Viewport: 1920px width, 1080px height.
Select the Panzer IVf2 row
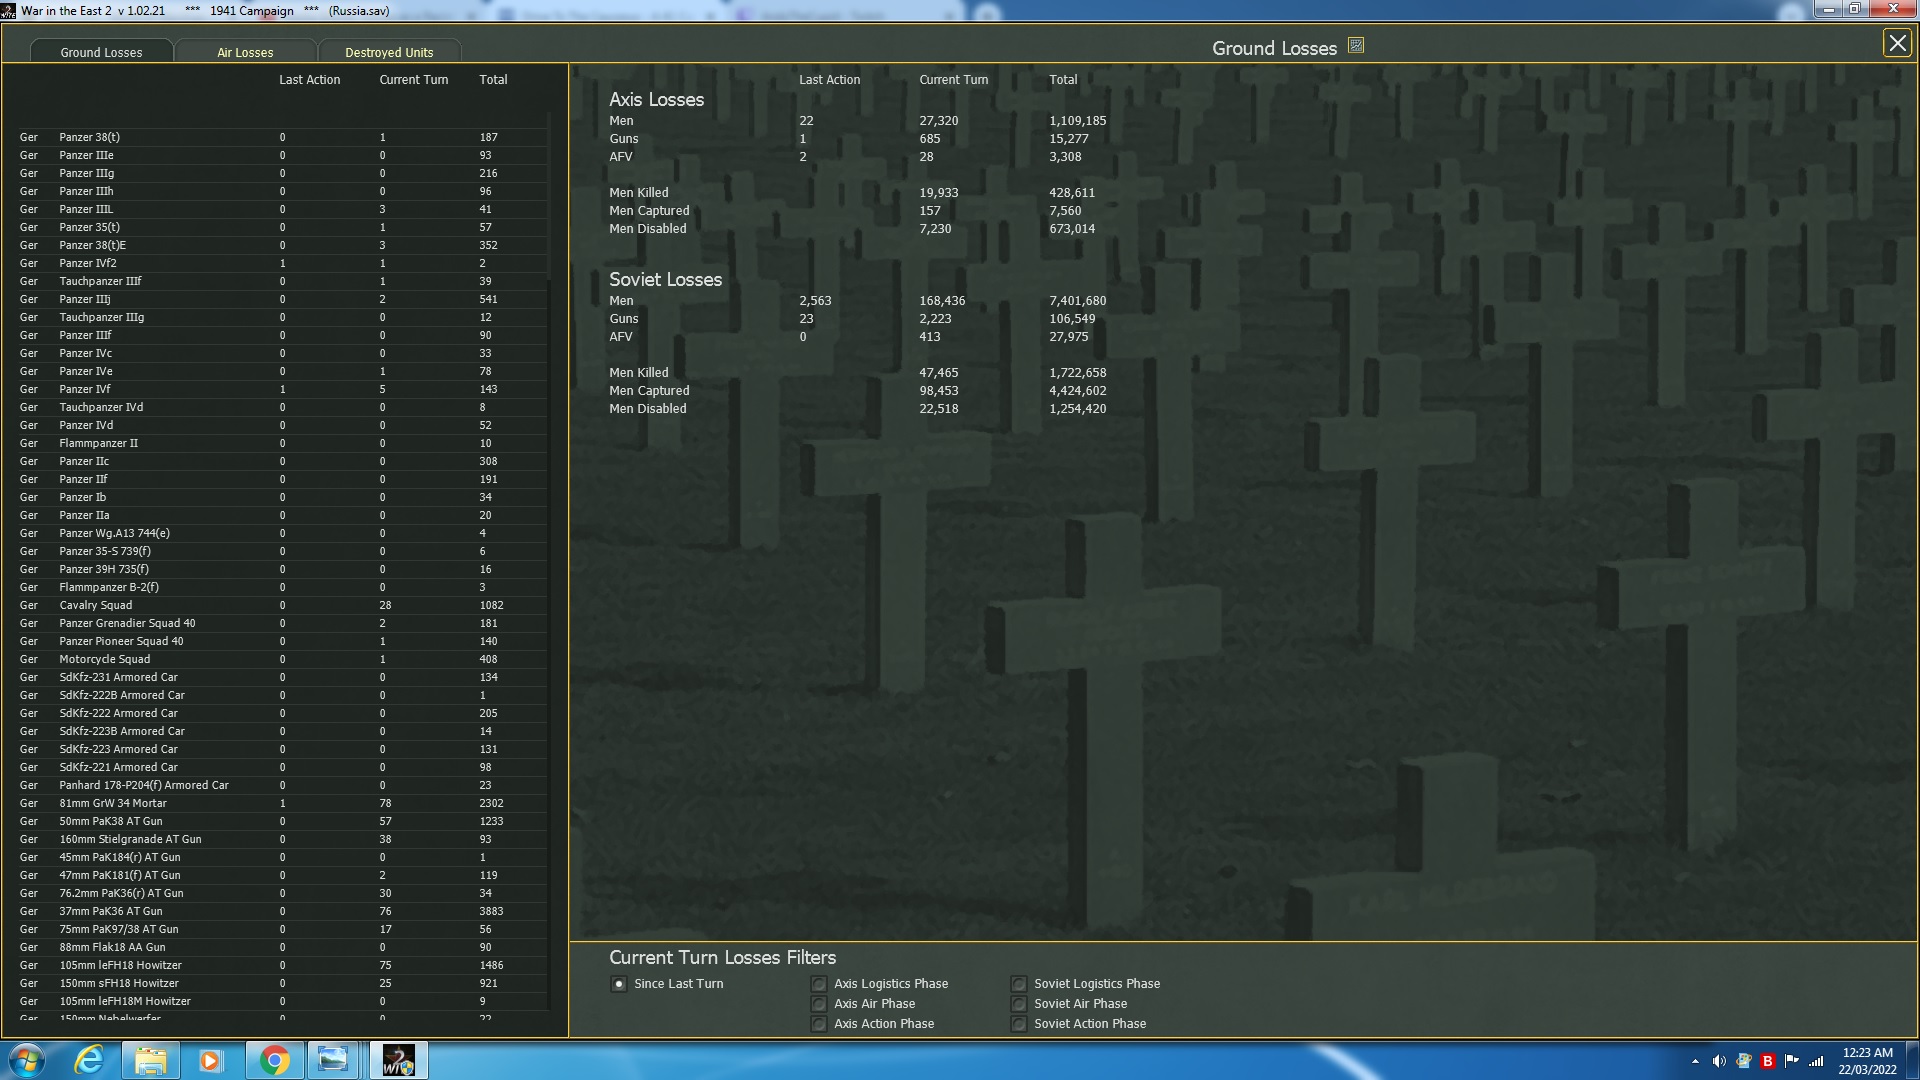click(x=282, y=264)
